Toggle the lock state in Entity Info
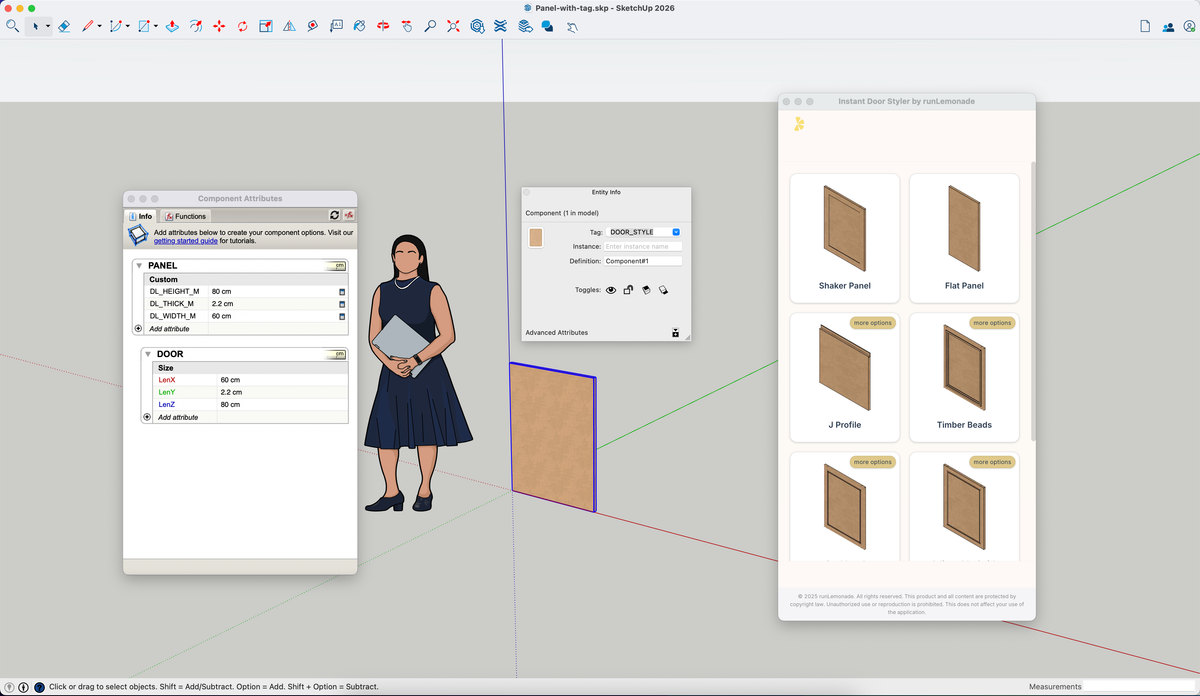1200x696 pixels. [628, 290]
